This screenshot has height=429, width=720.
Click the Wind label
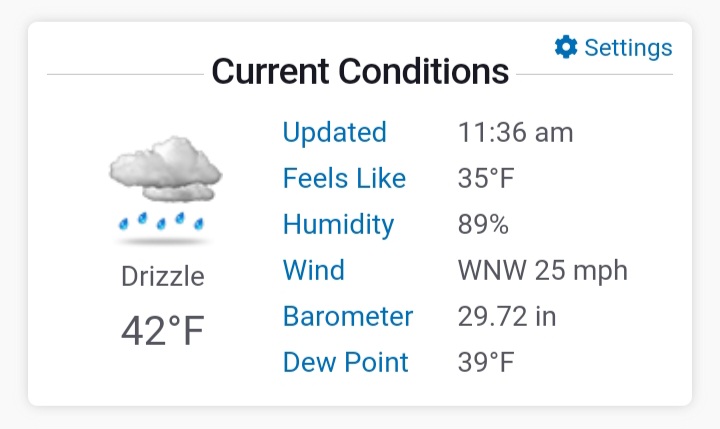click(314, 270)
